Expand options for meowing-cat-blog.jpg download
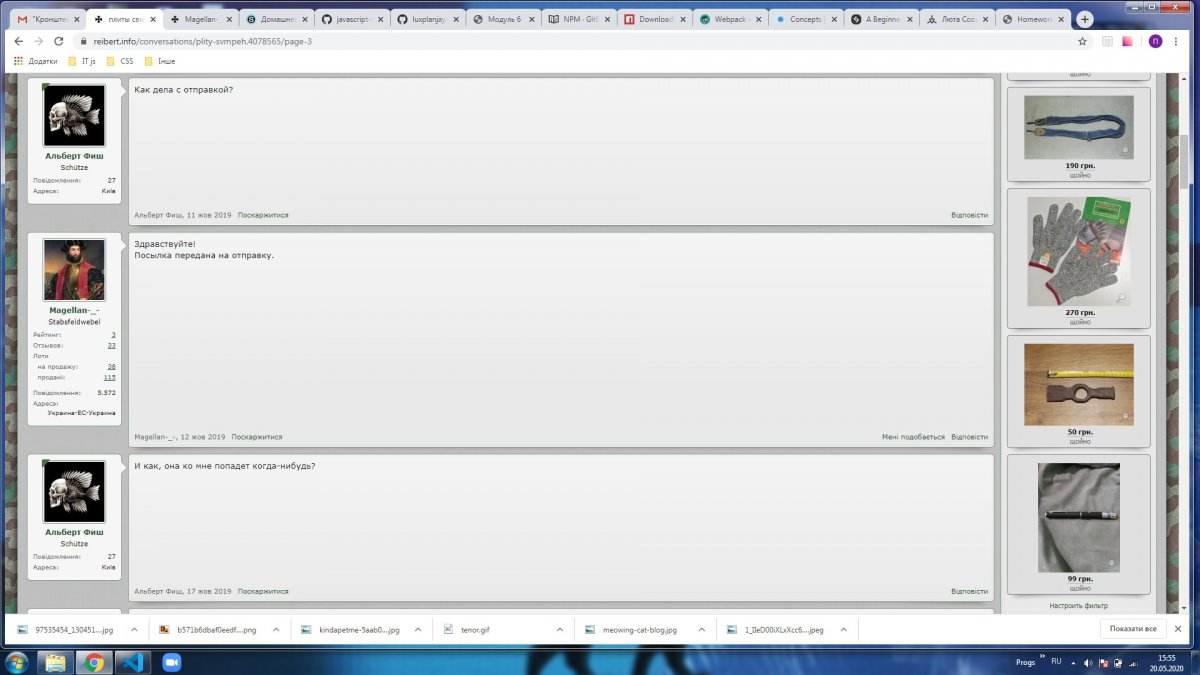 pos(702,630)
